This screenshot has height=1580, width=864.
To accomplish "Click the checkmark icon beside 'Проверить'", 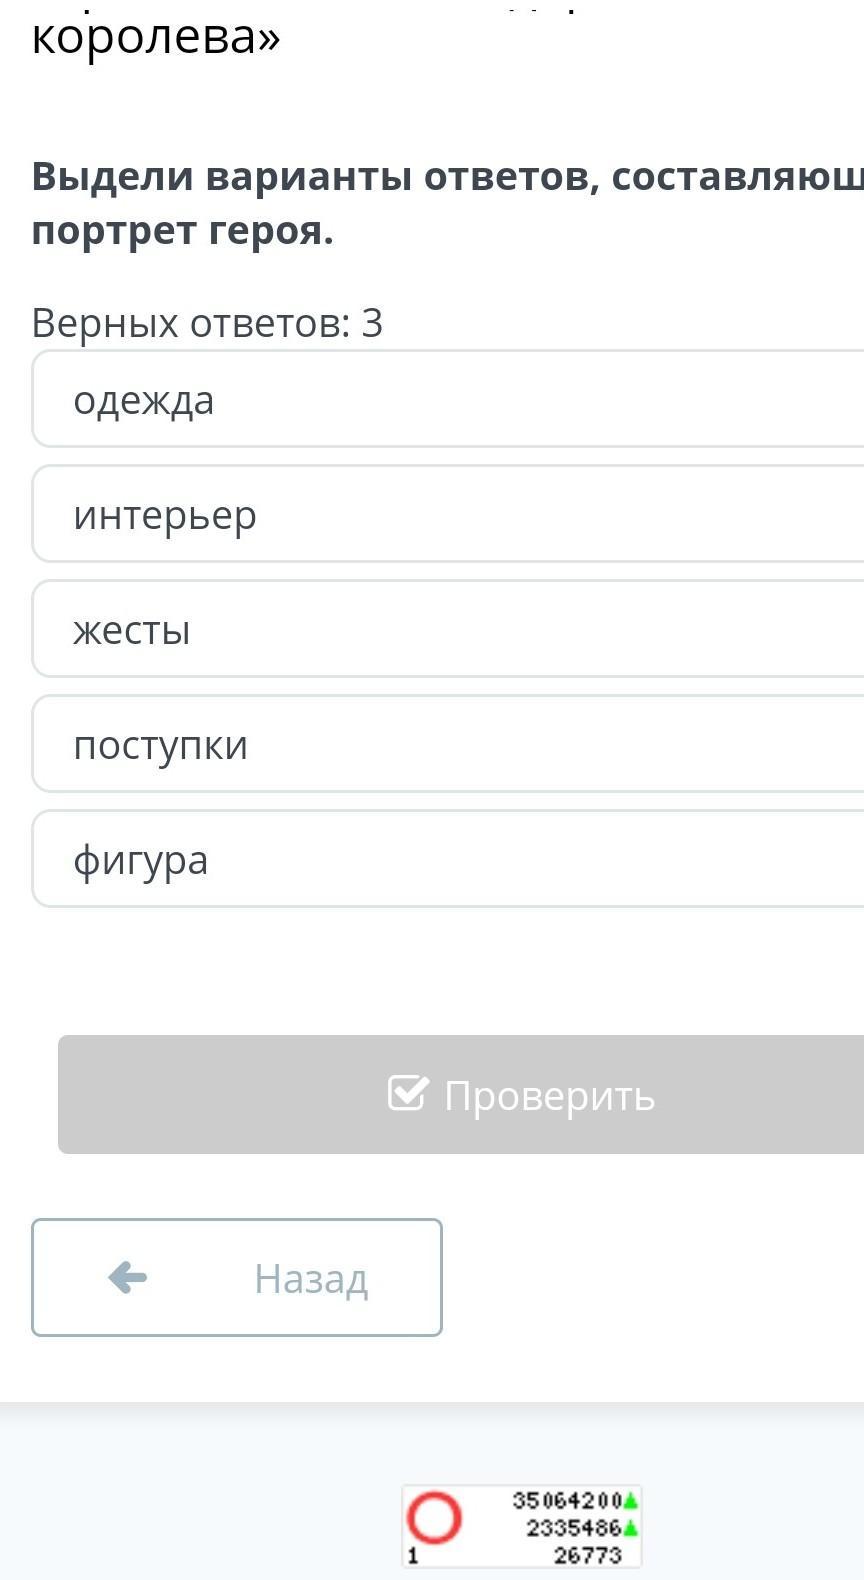I will coord(408,1094).
